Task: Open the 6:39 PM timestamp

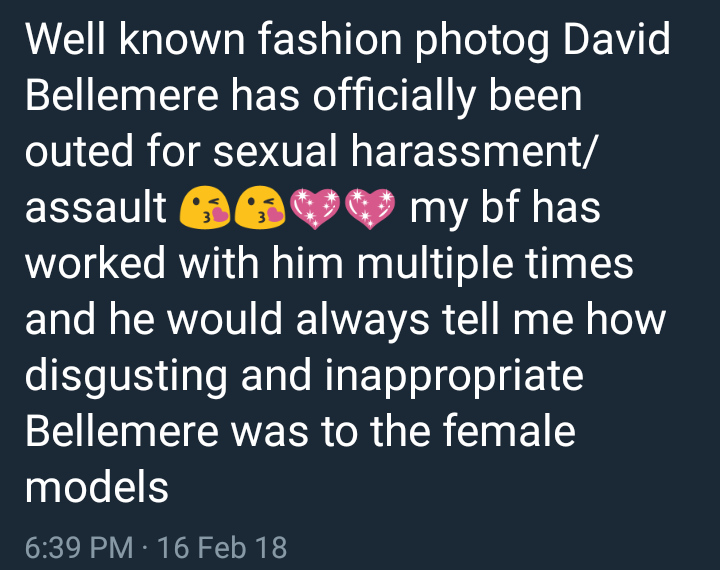Action: [79, 547]
